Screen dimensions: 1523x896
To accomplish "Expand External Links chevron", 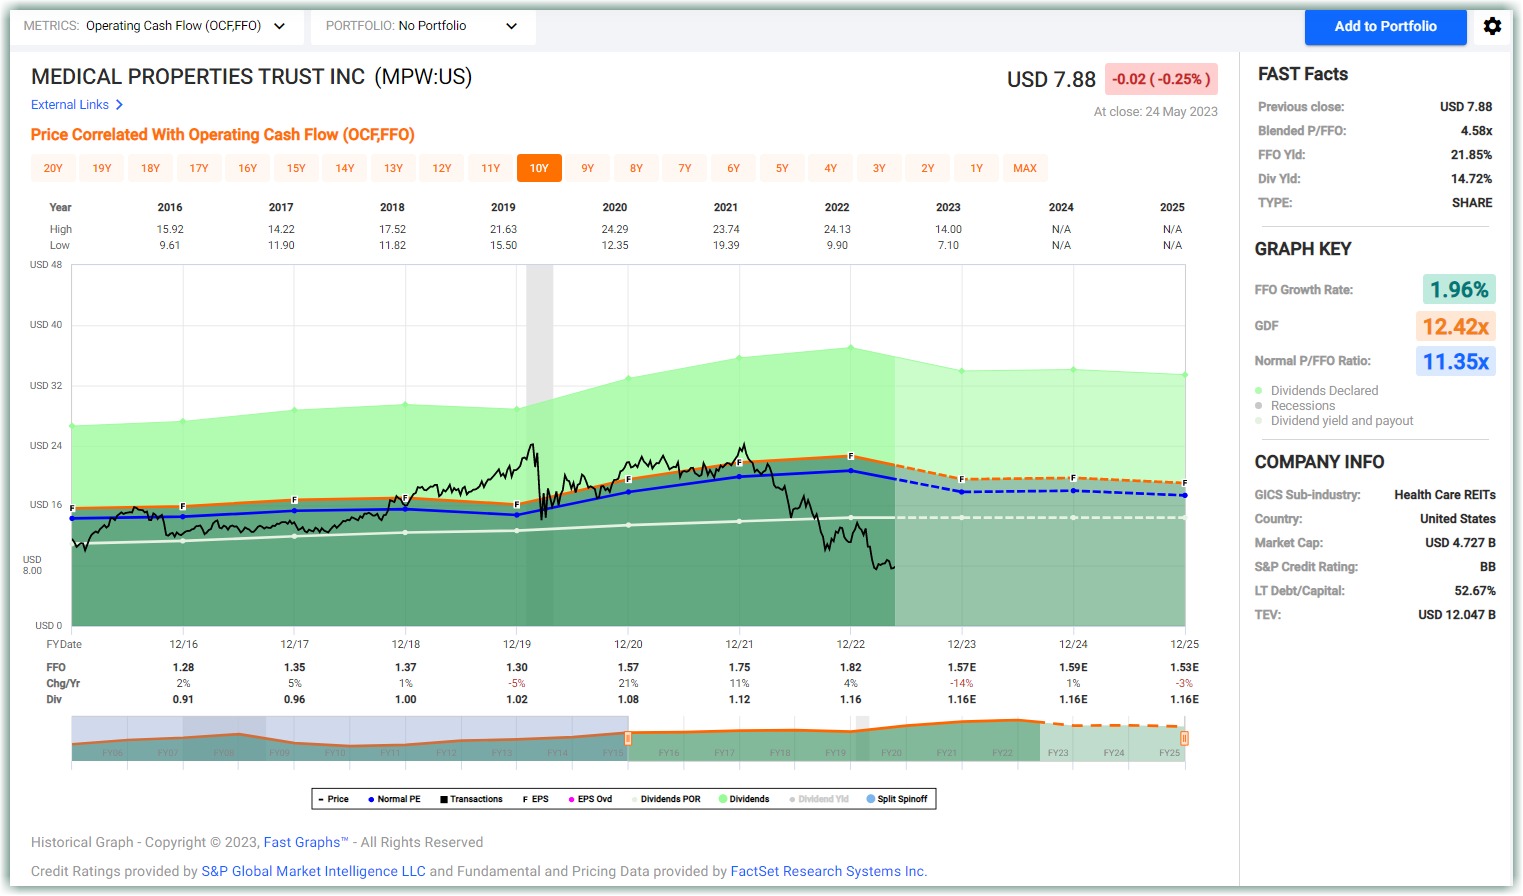I will (x=119, y=104).
